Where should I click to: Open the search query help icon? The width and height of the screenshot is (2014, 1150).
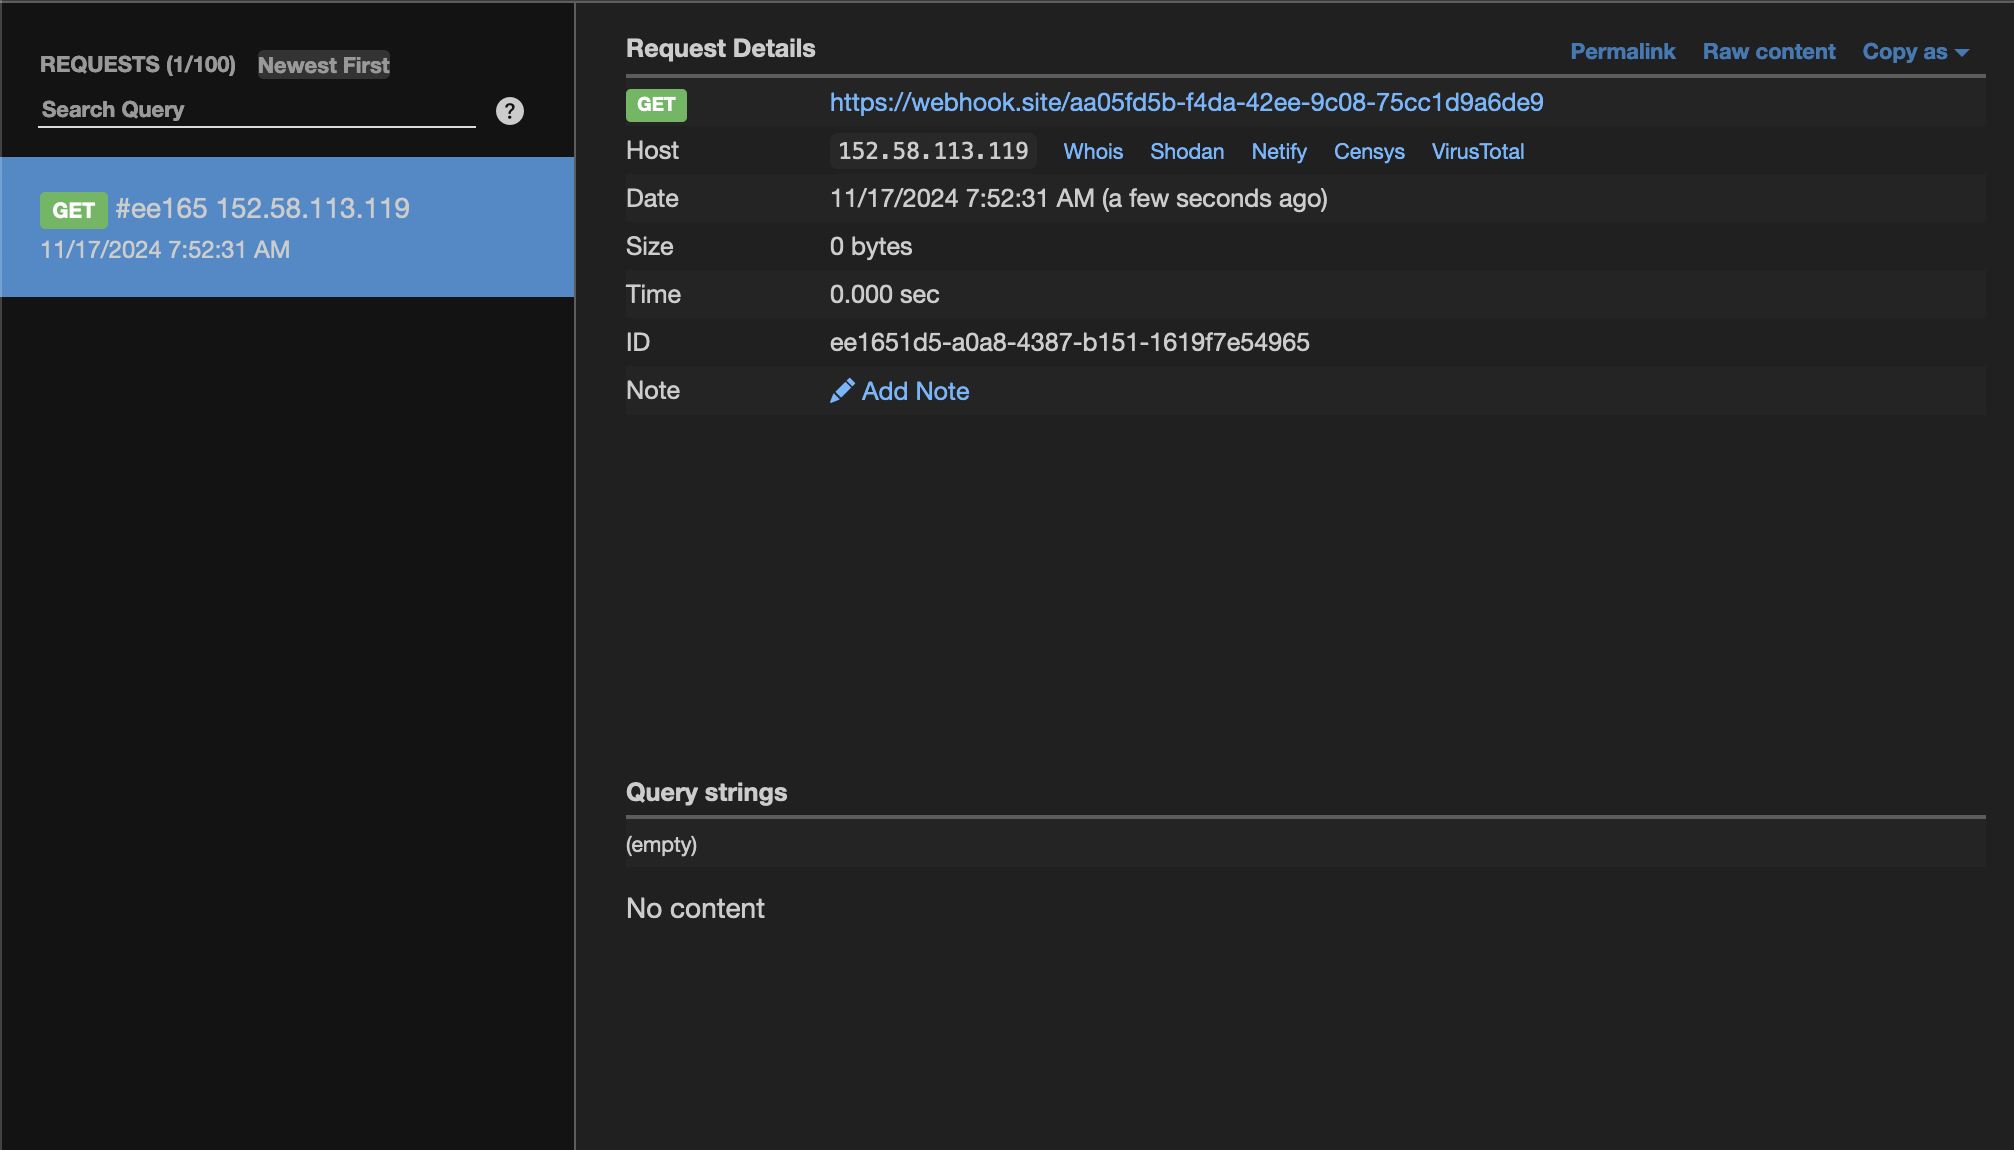510,111
